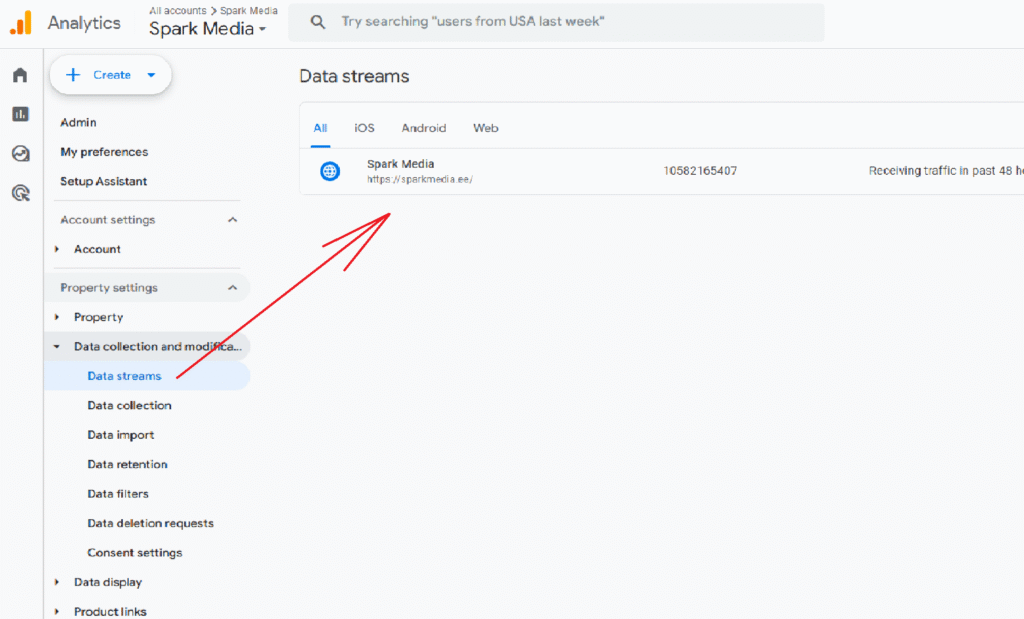1024x619 pixels.
Task: Click the Product links tree item label
Action: (110, 612)
